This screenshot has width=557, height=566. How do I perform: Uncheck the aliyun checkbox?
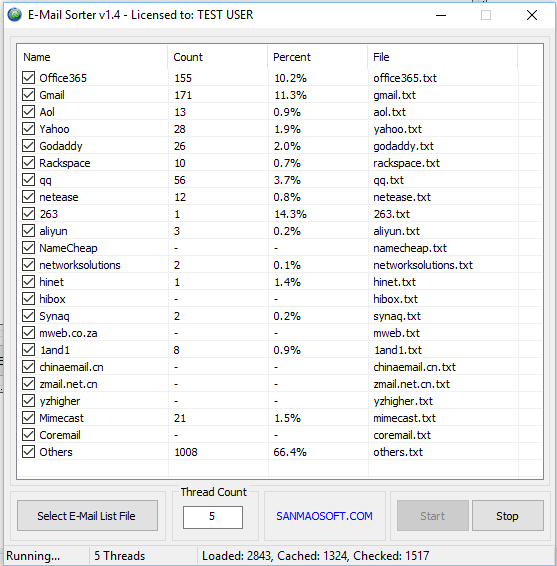coord(29,231)
